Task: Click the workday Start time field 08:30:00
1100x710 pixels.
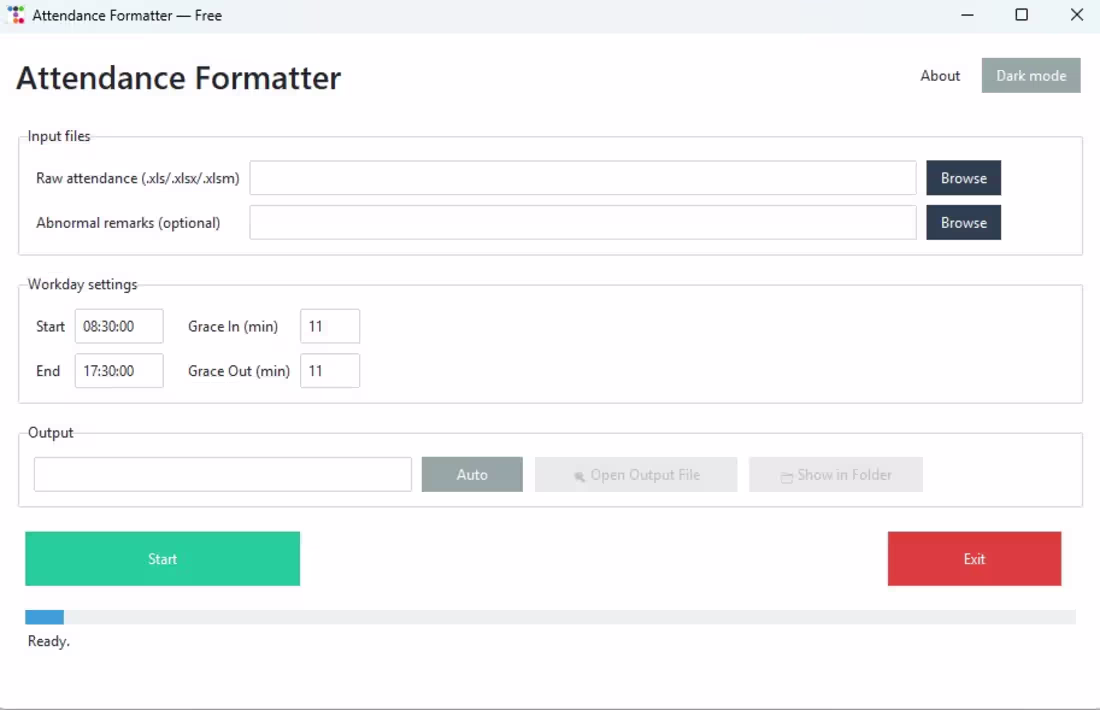Action: (x=119, y=326)
